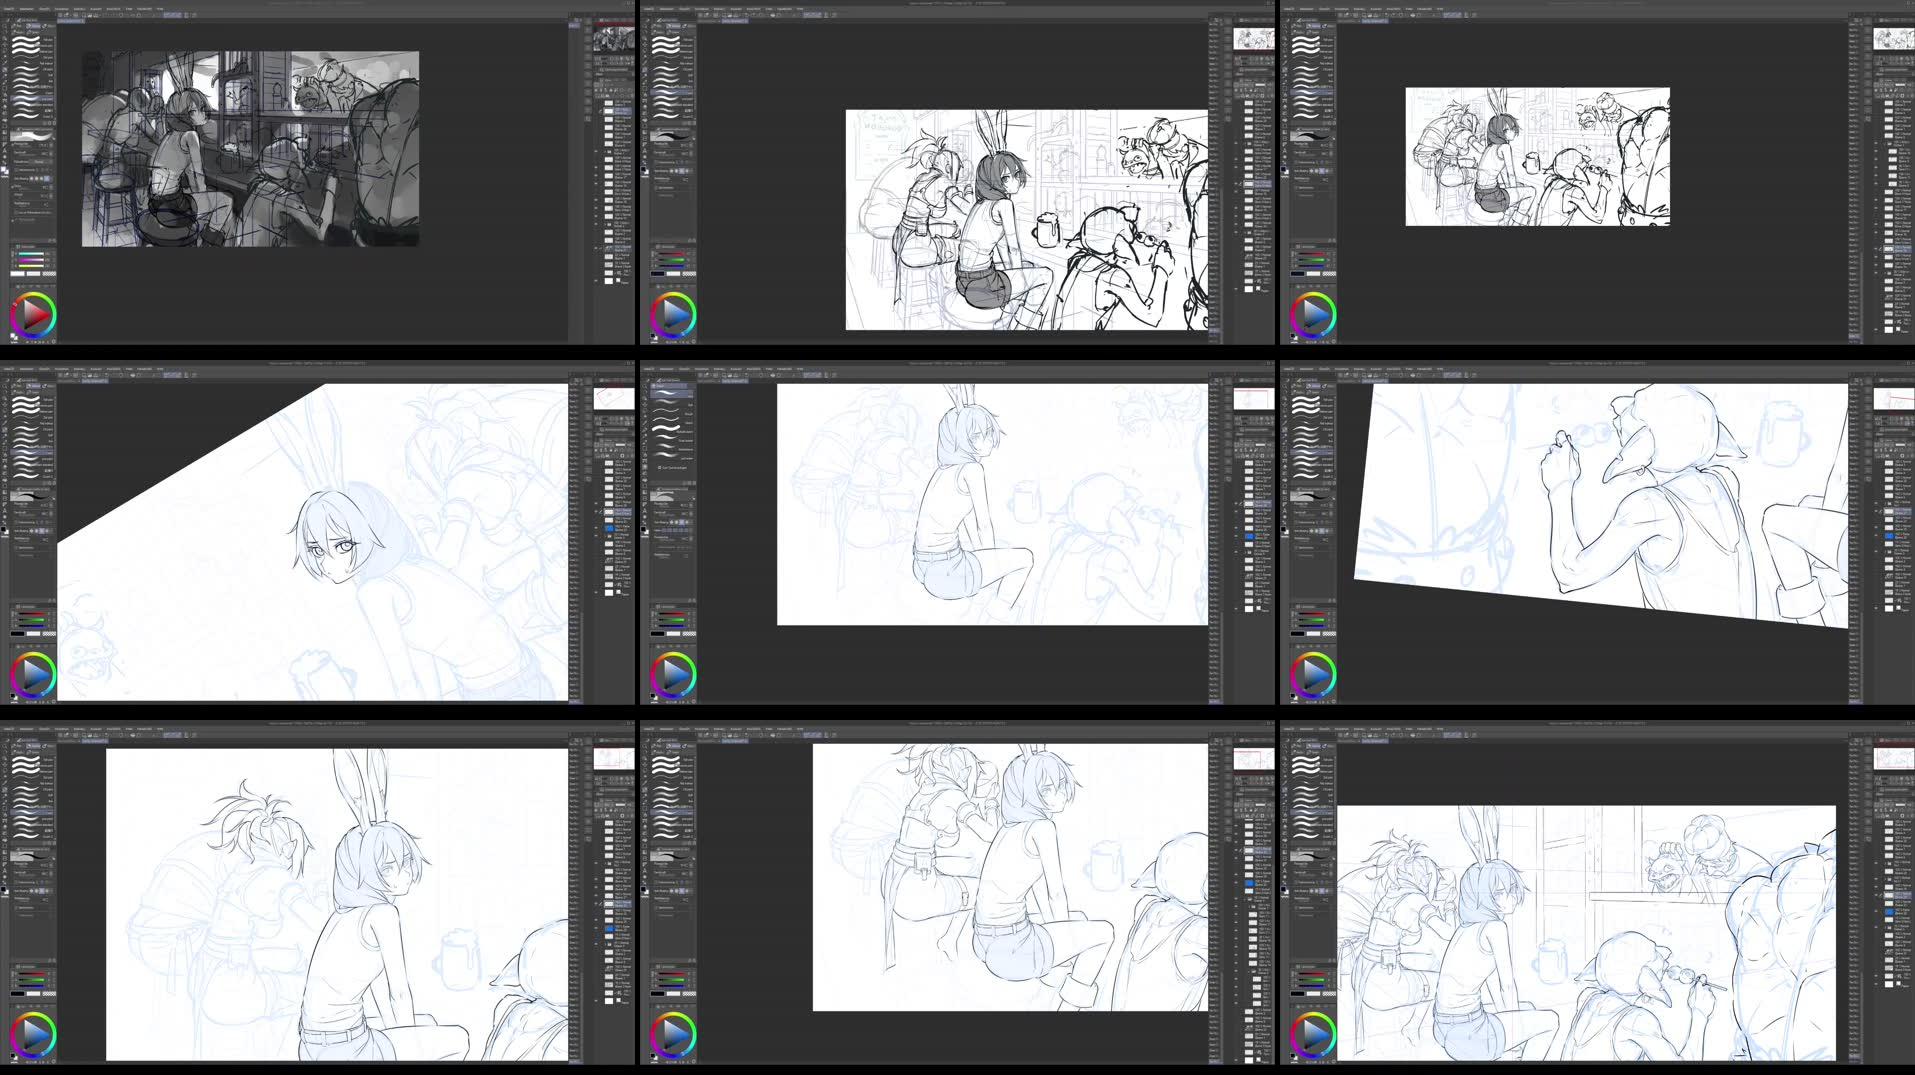Open navigator thumbnail in small zoomed-out sketch panel
1915x1075 pixels.
pyautogui.click(x=1894, y=38)
